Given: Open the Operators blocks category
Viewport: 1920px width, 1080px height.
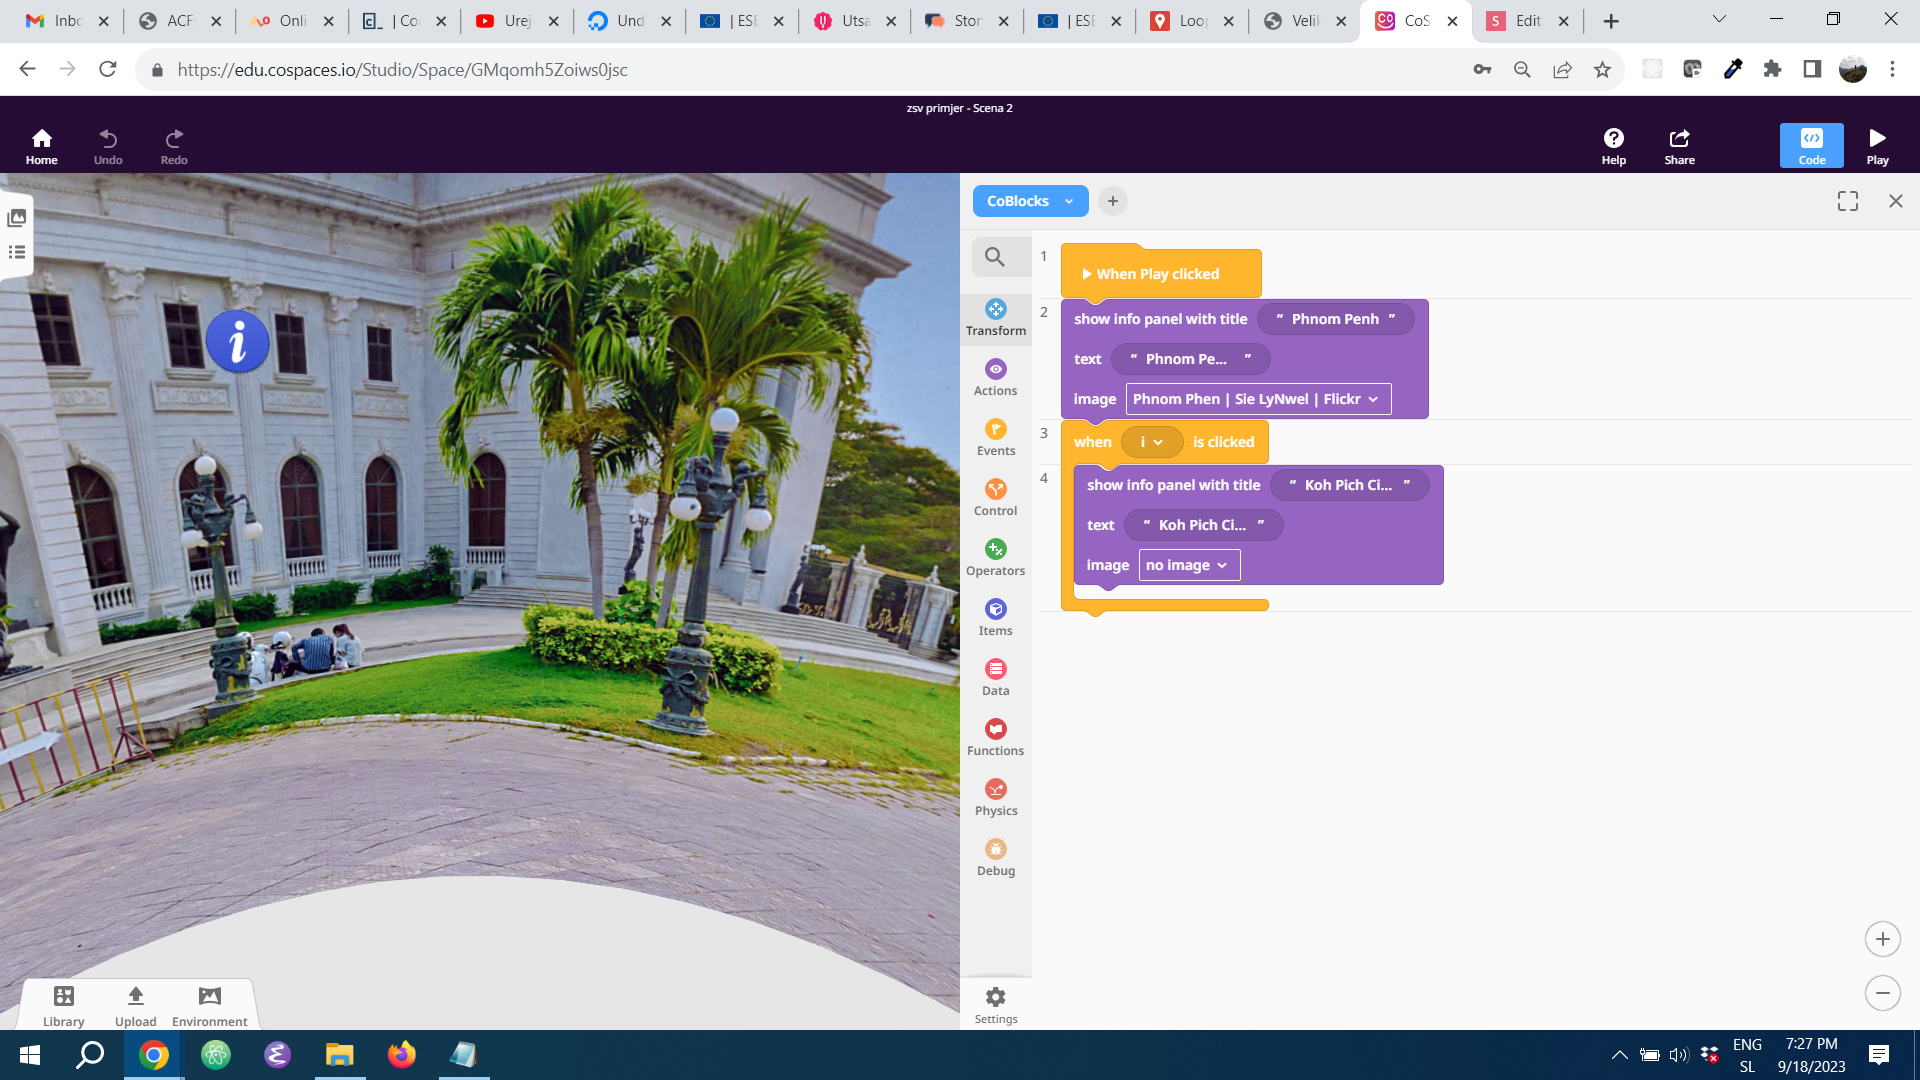Looking at the screenshot, I should [995, 558].
